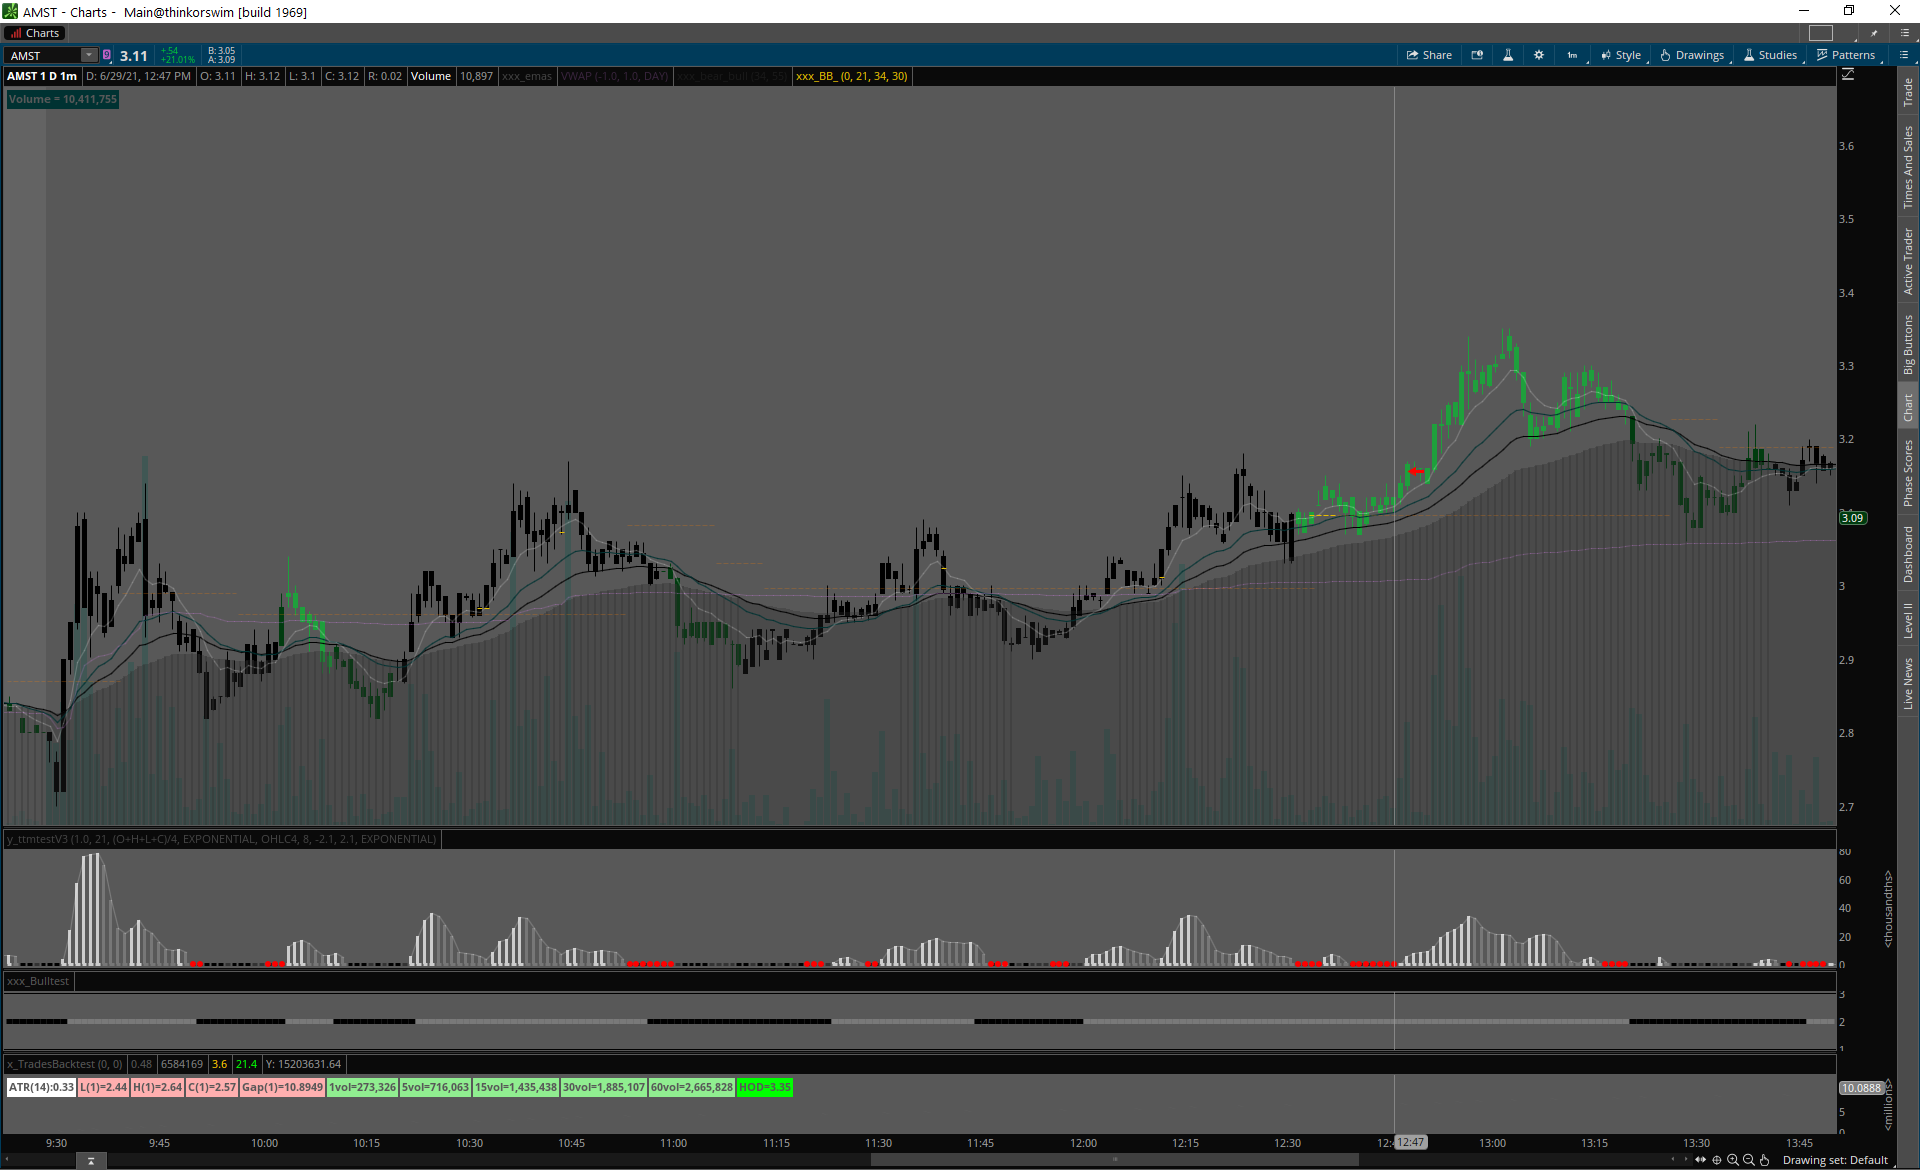Open the AMST symbol dropdown arrow

pos(88,55)
